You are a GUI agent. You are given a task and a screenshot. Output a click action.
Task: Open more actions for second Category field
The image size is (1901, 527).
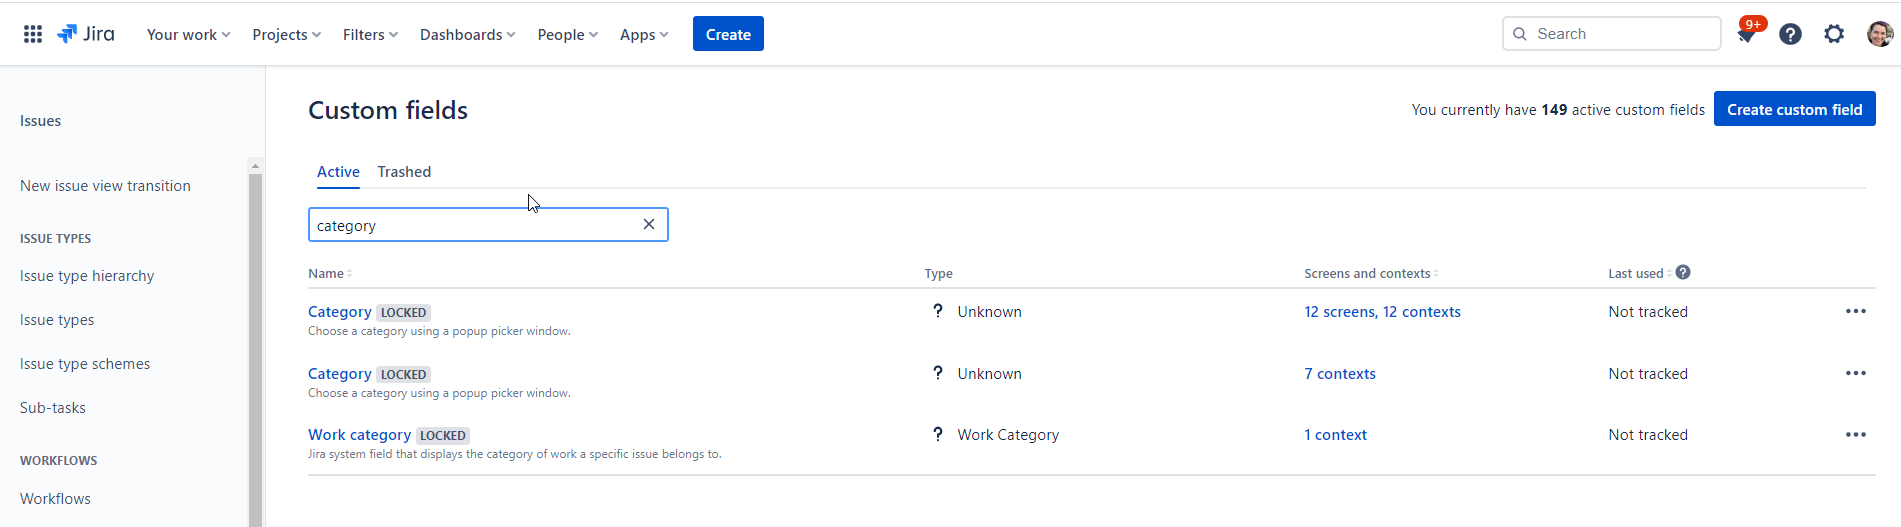click(x=1856, y=373)
